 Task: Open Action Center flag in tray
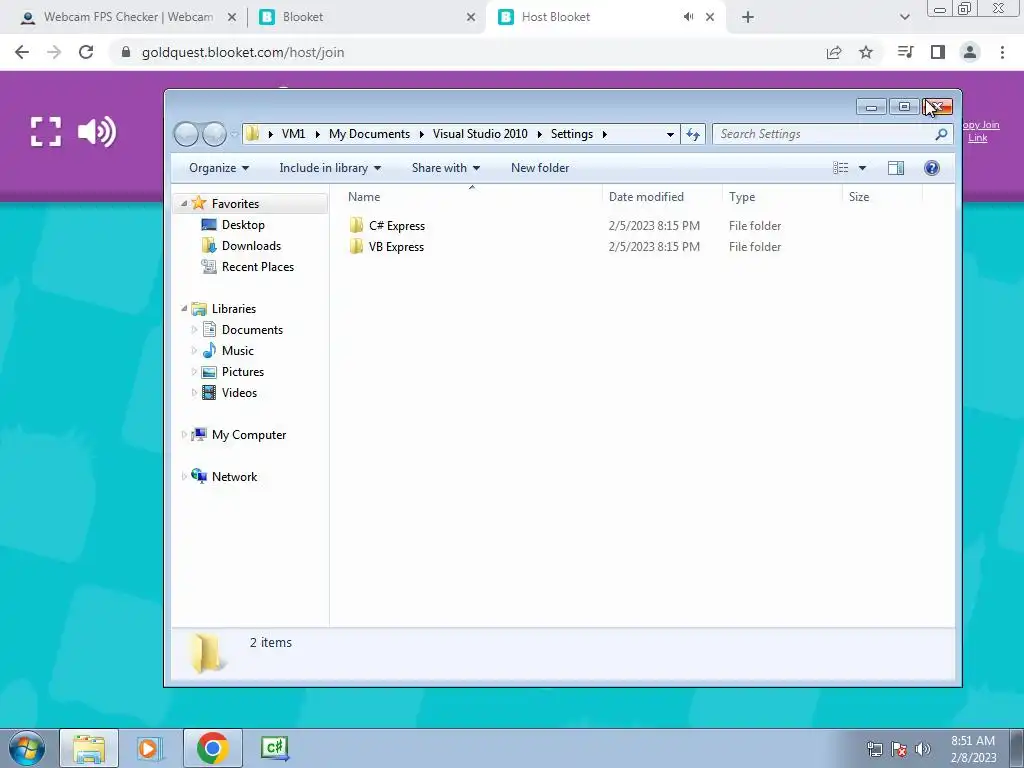coord(899,749)
